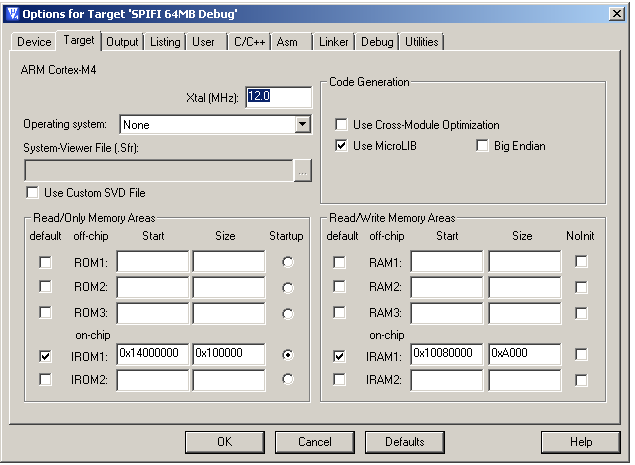The image size is (635, 465).
Task: Check the ROM1 default checkbox
Action: (x=45, y=262)
